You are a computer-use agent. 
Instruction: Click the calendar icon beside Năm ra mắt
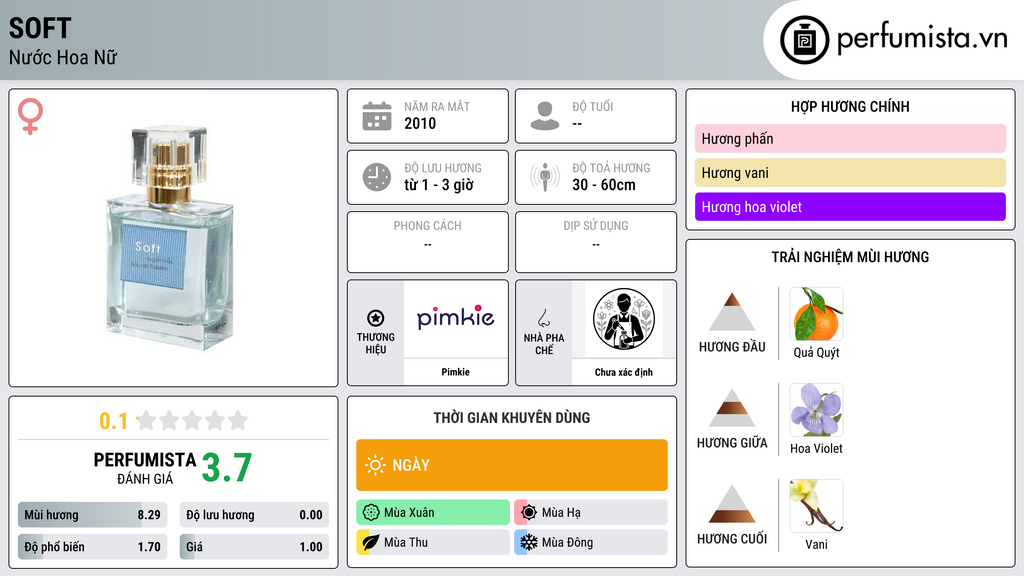coord(377,116)
